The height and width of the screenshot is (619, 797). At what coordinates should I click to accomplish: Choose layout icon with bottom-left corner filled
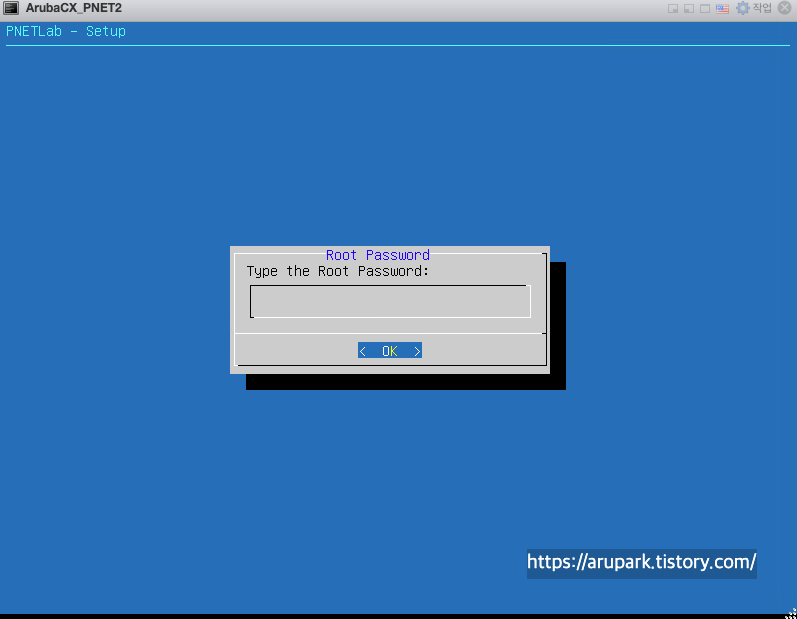coord(689,9)
